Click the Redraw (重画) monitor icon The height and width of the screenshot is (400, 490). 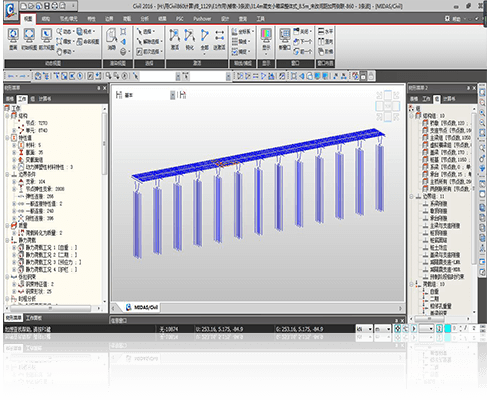(x=13, y=35)
